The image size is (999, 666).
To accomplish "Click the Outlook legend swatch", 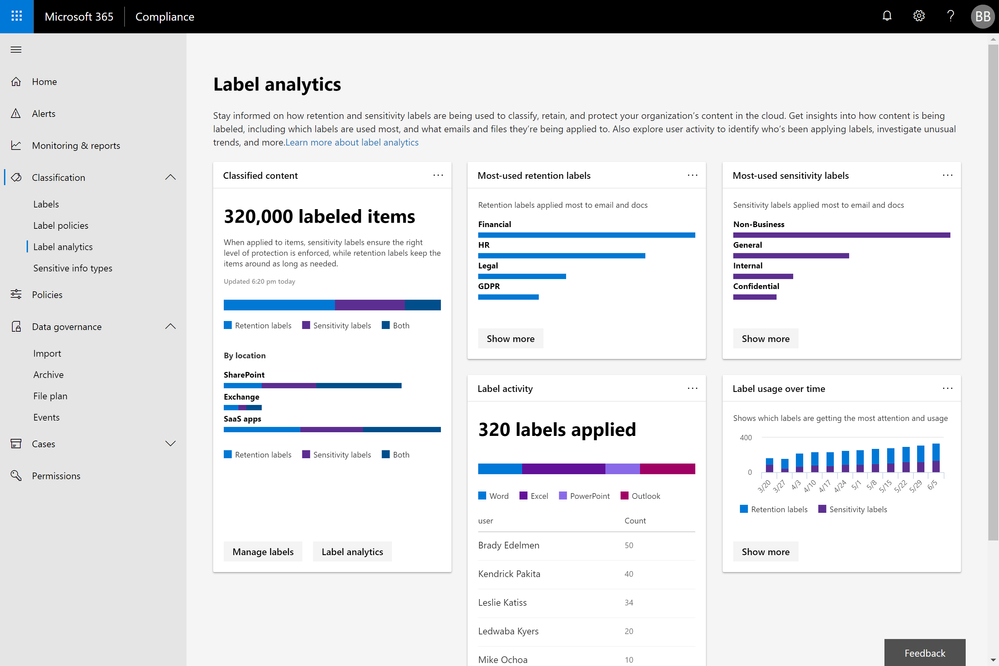I will pos(624,496).
